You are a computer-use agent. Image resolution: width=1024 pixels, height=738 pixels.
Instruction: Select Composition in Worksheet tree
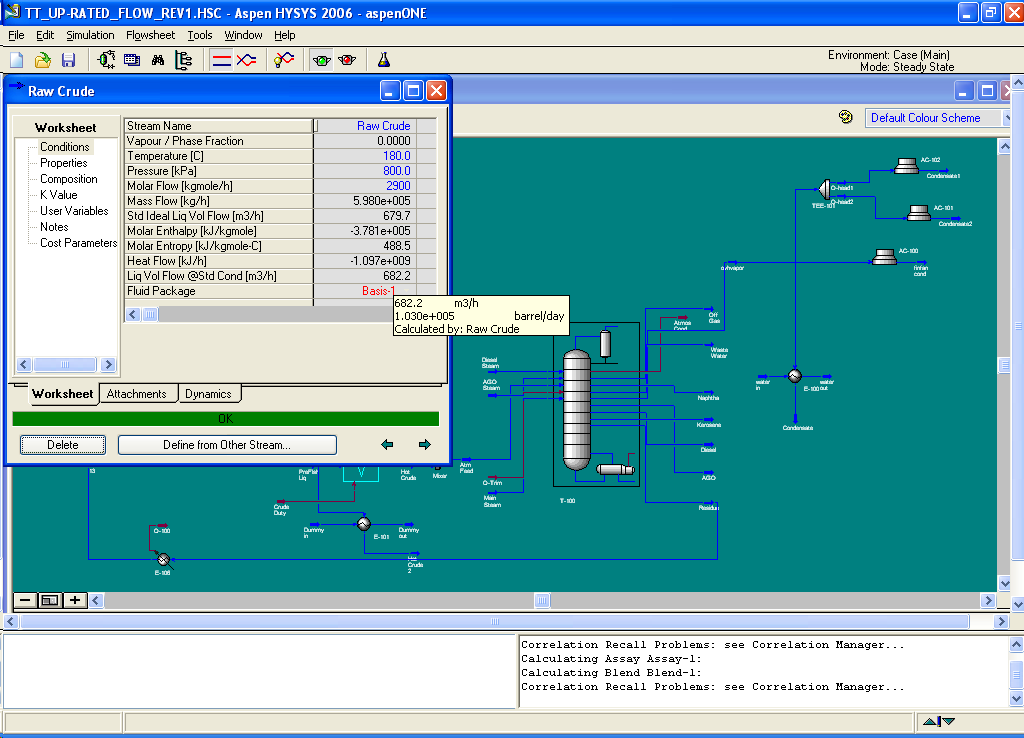(69, 179)
